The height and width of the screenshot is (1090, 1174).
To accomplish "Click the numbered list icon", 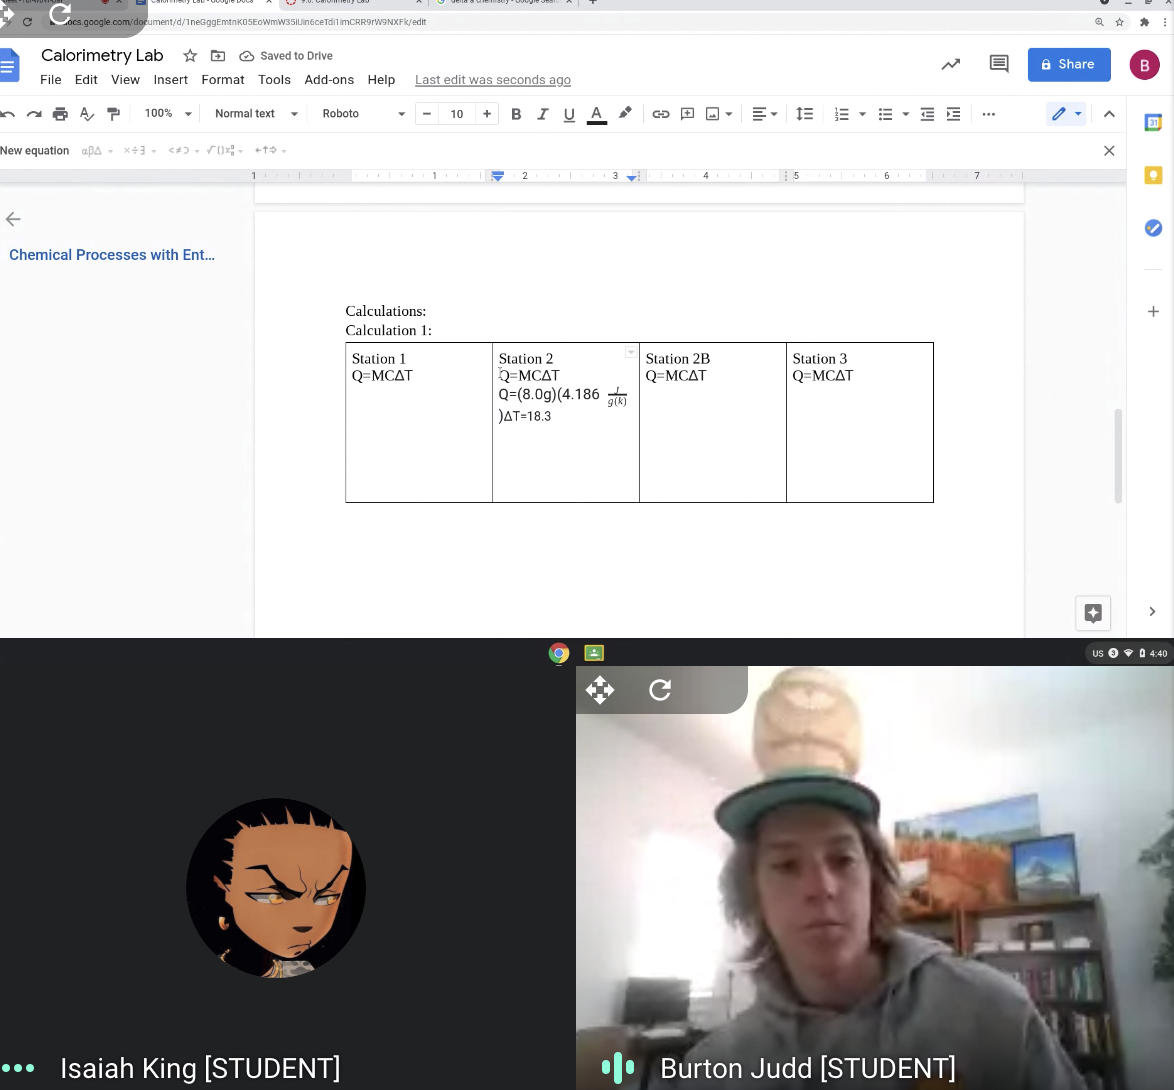I will [842, 114].
